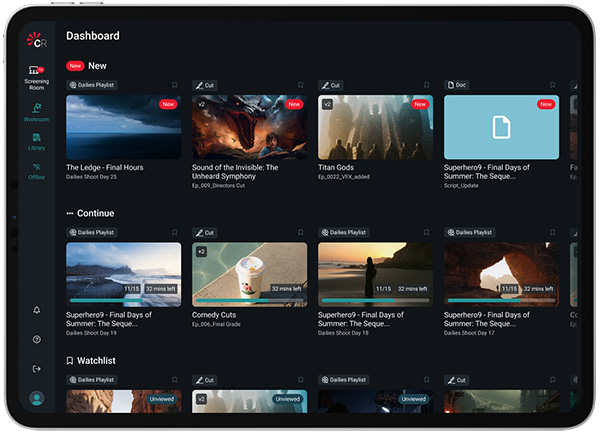Bookmark the Comedy Cuts item
Viewport: 600px width, 434px height.
(300, 232)
